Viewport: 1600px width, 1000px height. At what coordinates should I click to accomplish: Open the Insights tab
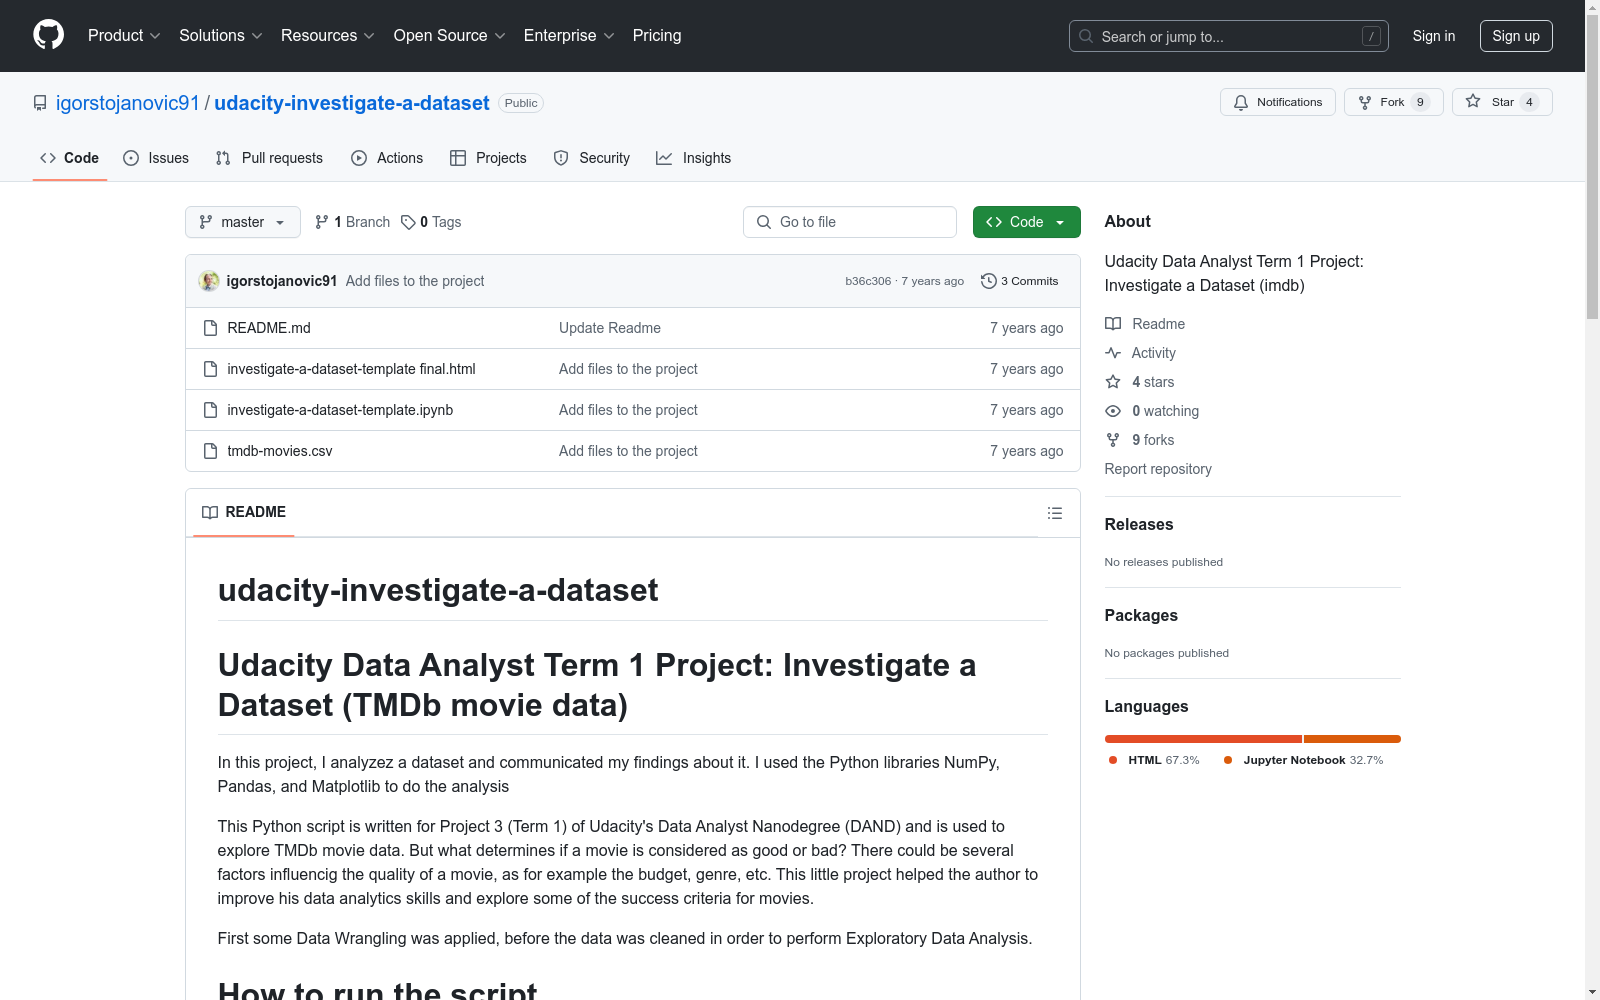click(x=694, y=158)
